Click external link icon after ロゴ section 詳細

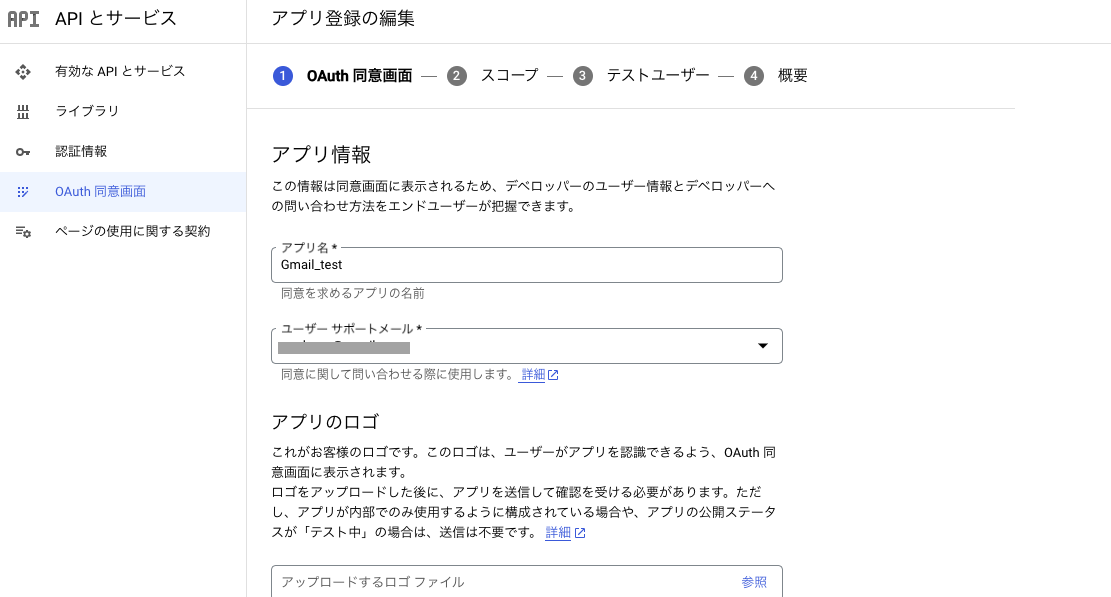tap(579, 533)
